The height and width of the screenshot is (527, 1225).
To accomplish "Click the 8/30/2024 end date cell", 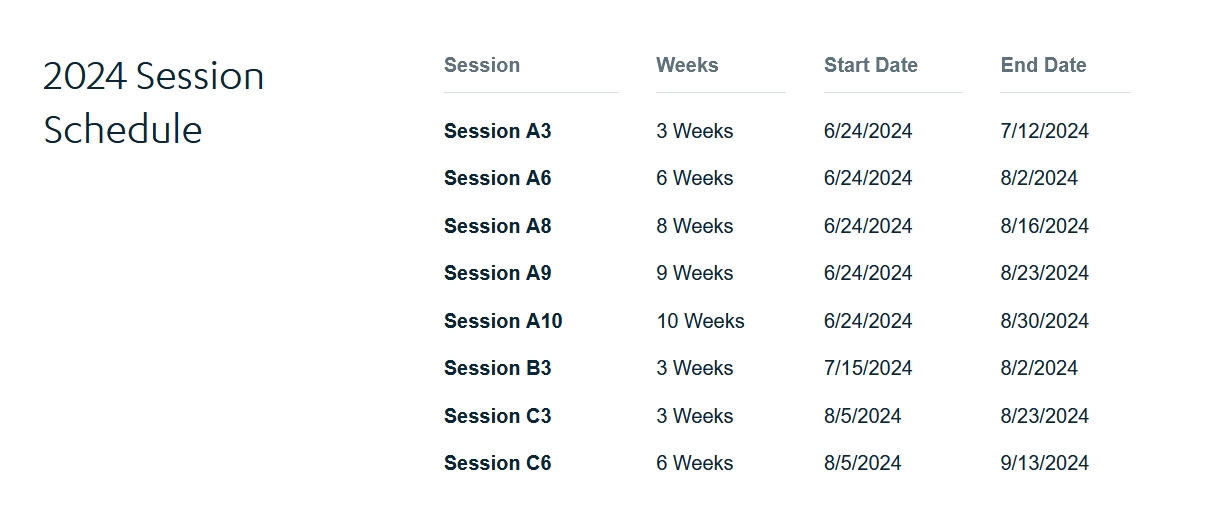I will pyautogui.click(x=1044, y=321).
